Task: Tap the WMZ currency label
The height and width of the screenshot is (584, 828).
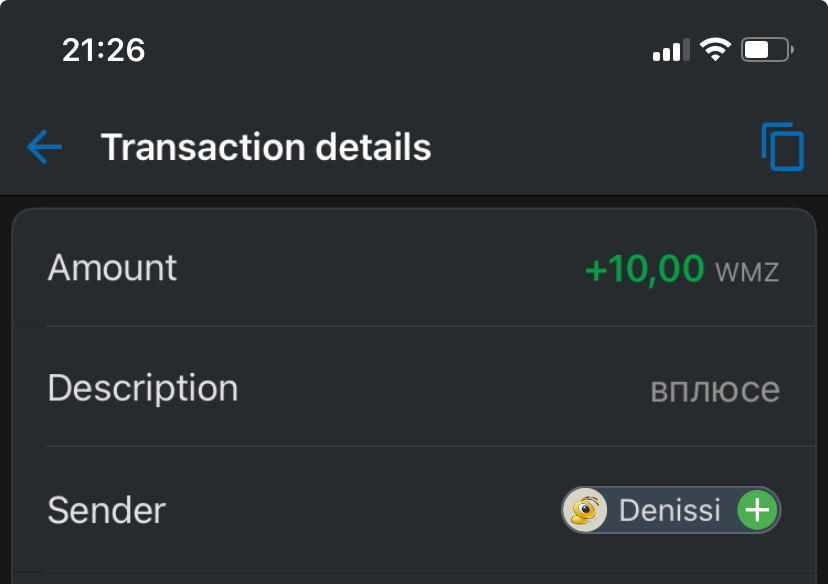Action: 747,272
